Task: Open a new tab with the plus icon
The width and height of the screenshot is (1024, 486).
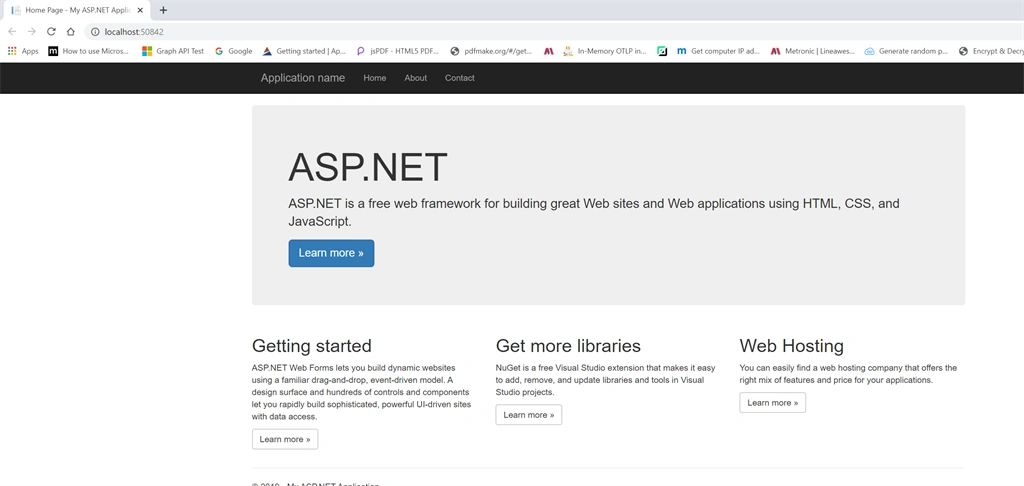Action: pos(163,10)
